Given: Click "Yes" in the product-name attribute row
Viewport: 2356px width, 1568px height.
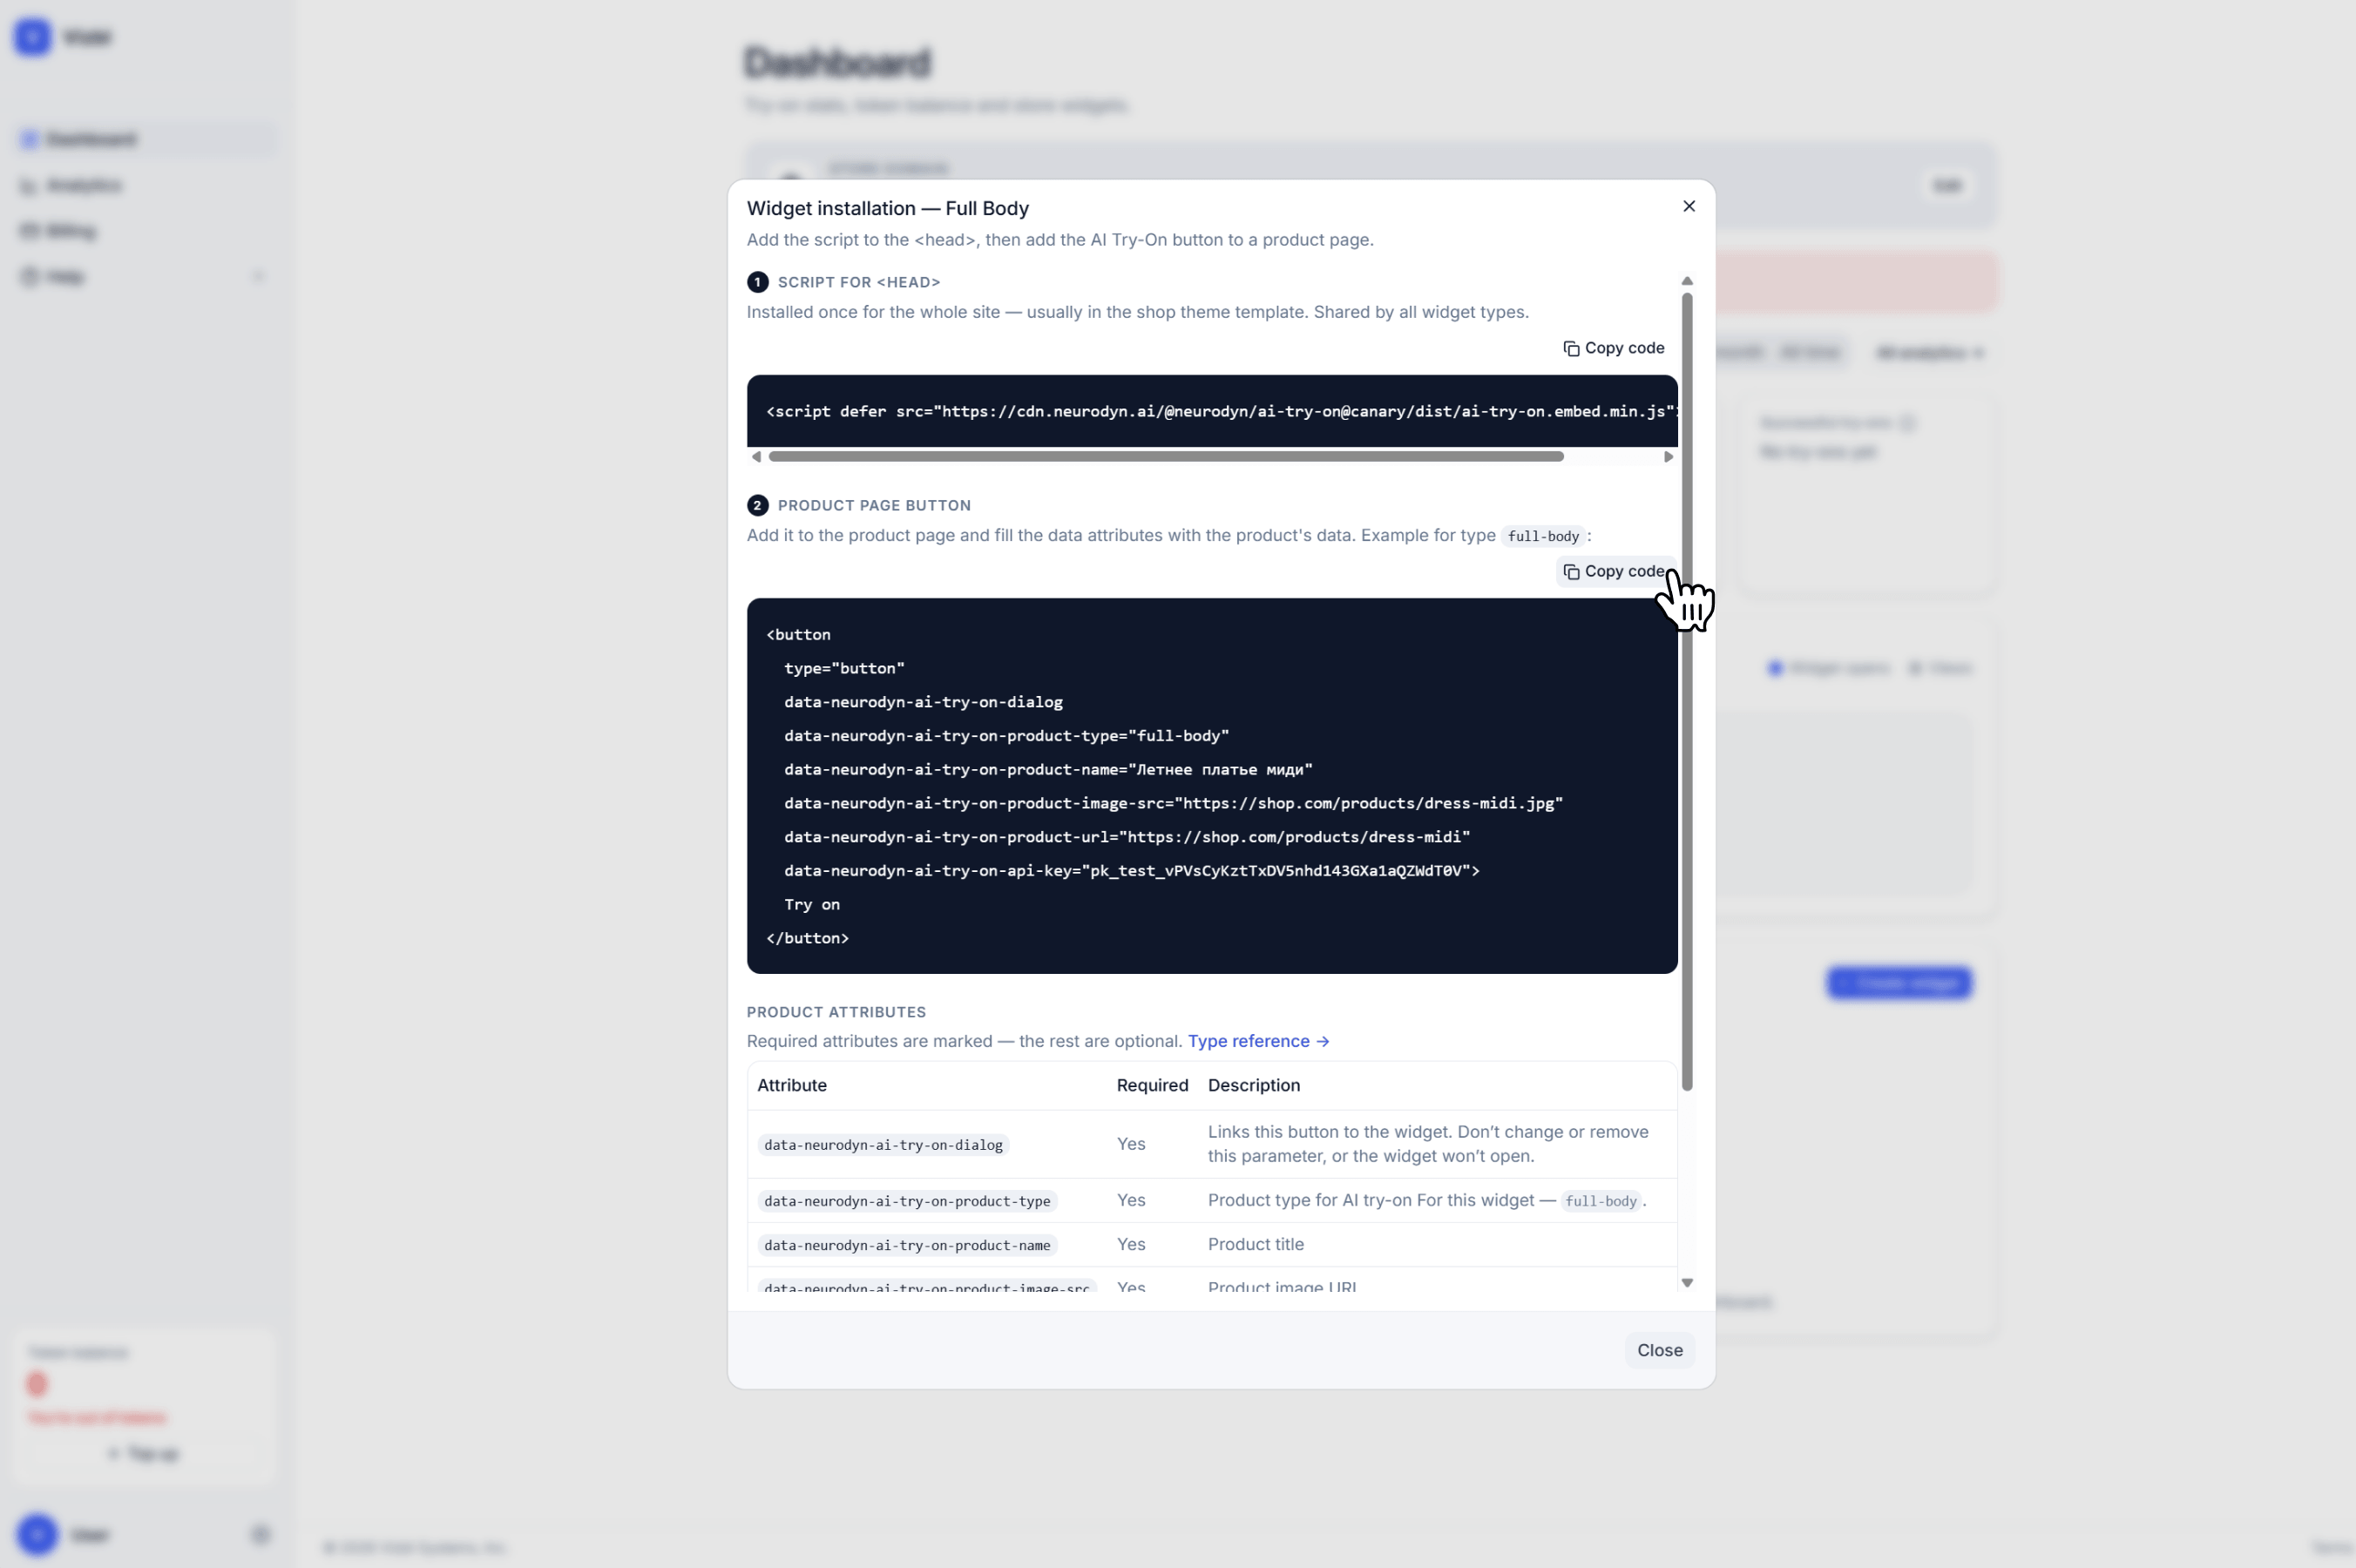Looking at the screenshot, I should pos(1131,1244).
